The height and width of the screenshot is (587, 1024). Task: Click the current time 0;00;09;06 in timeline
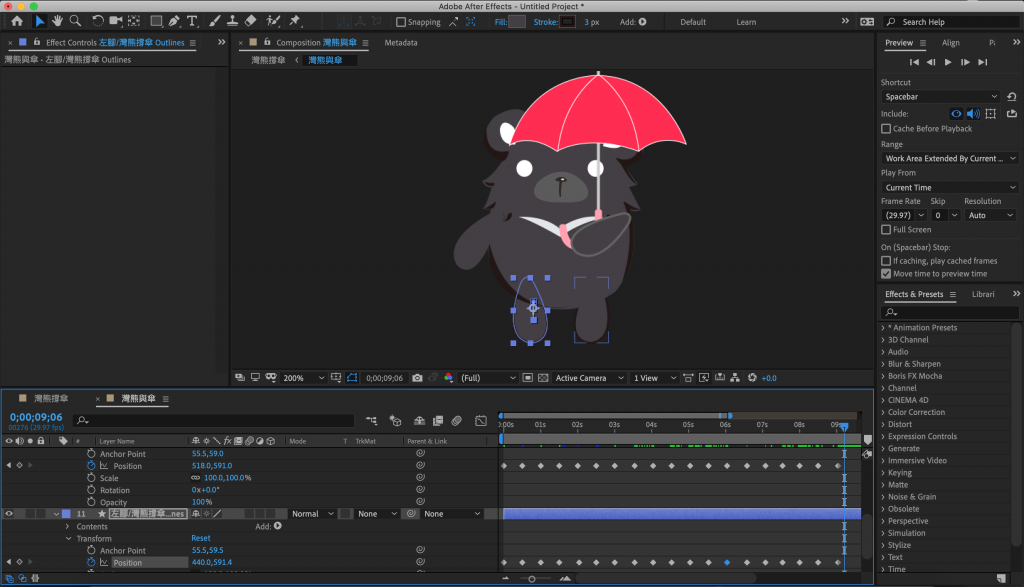36,417
